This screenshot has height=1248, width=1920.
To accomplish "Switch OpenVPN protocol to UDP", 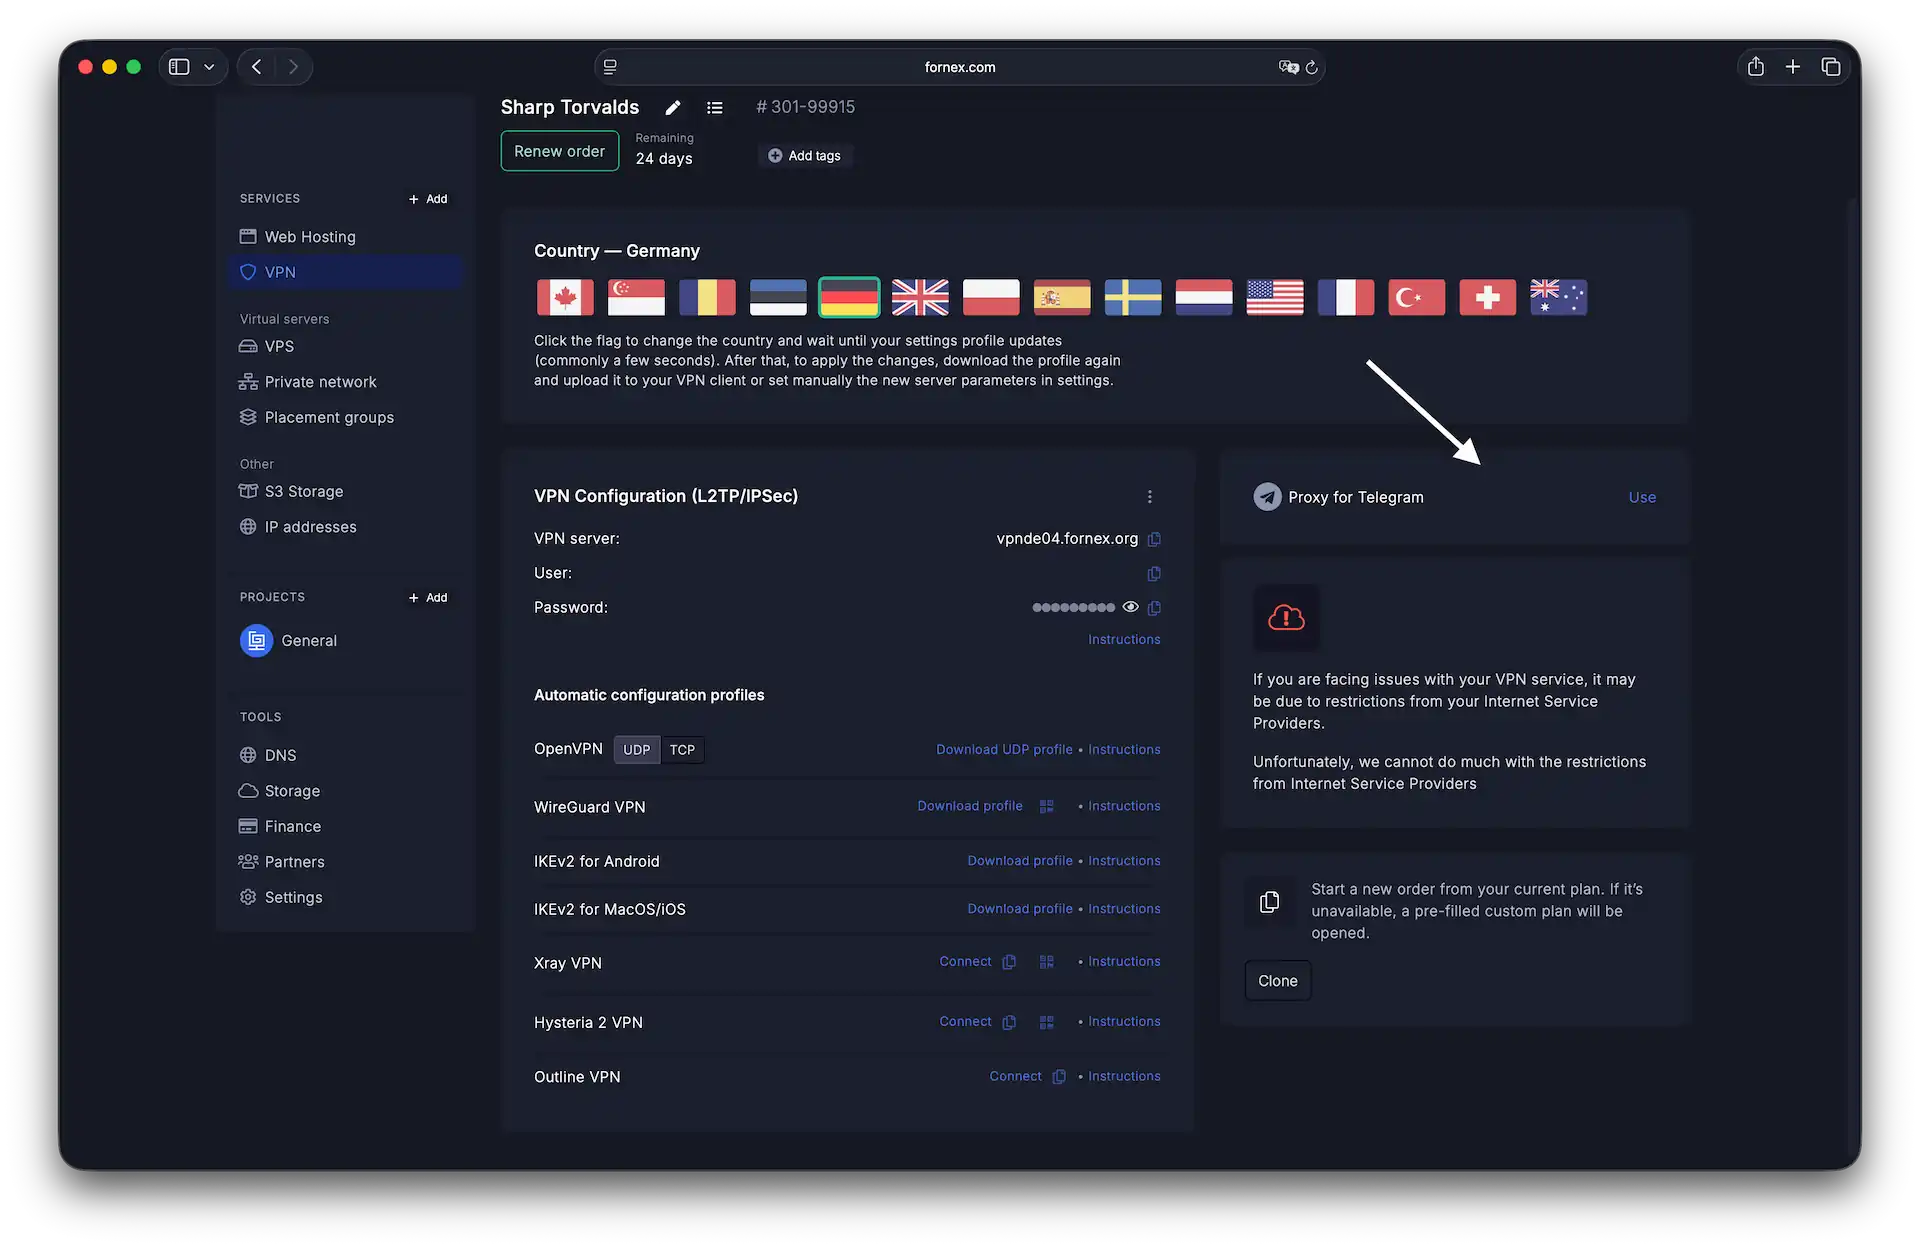I will 637,750.
